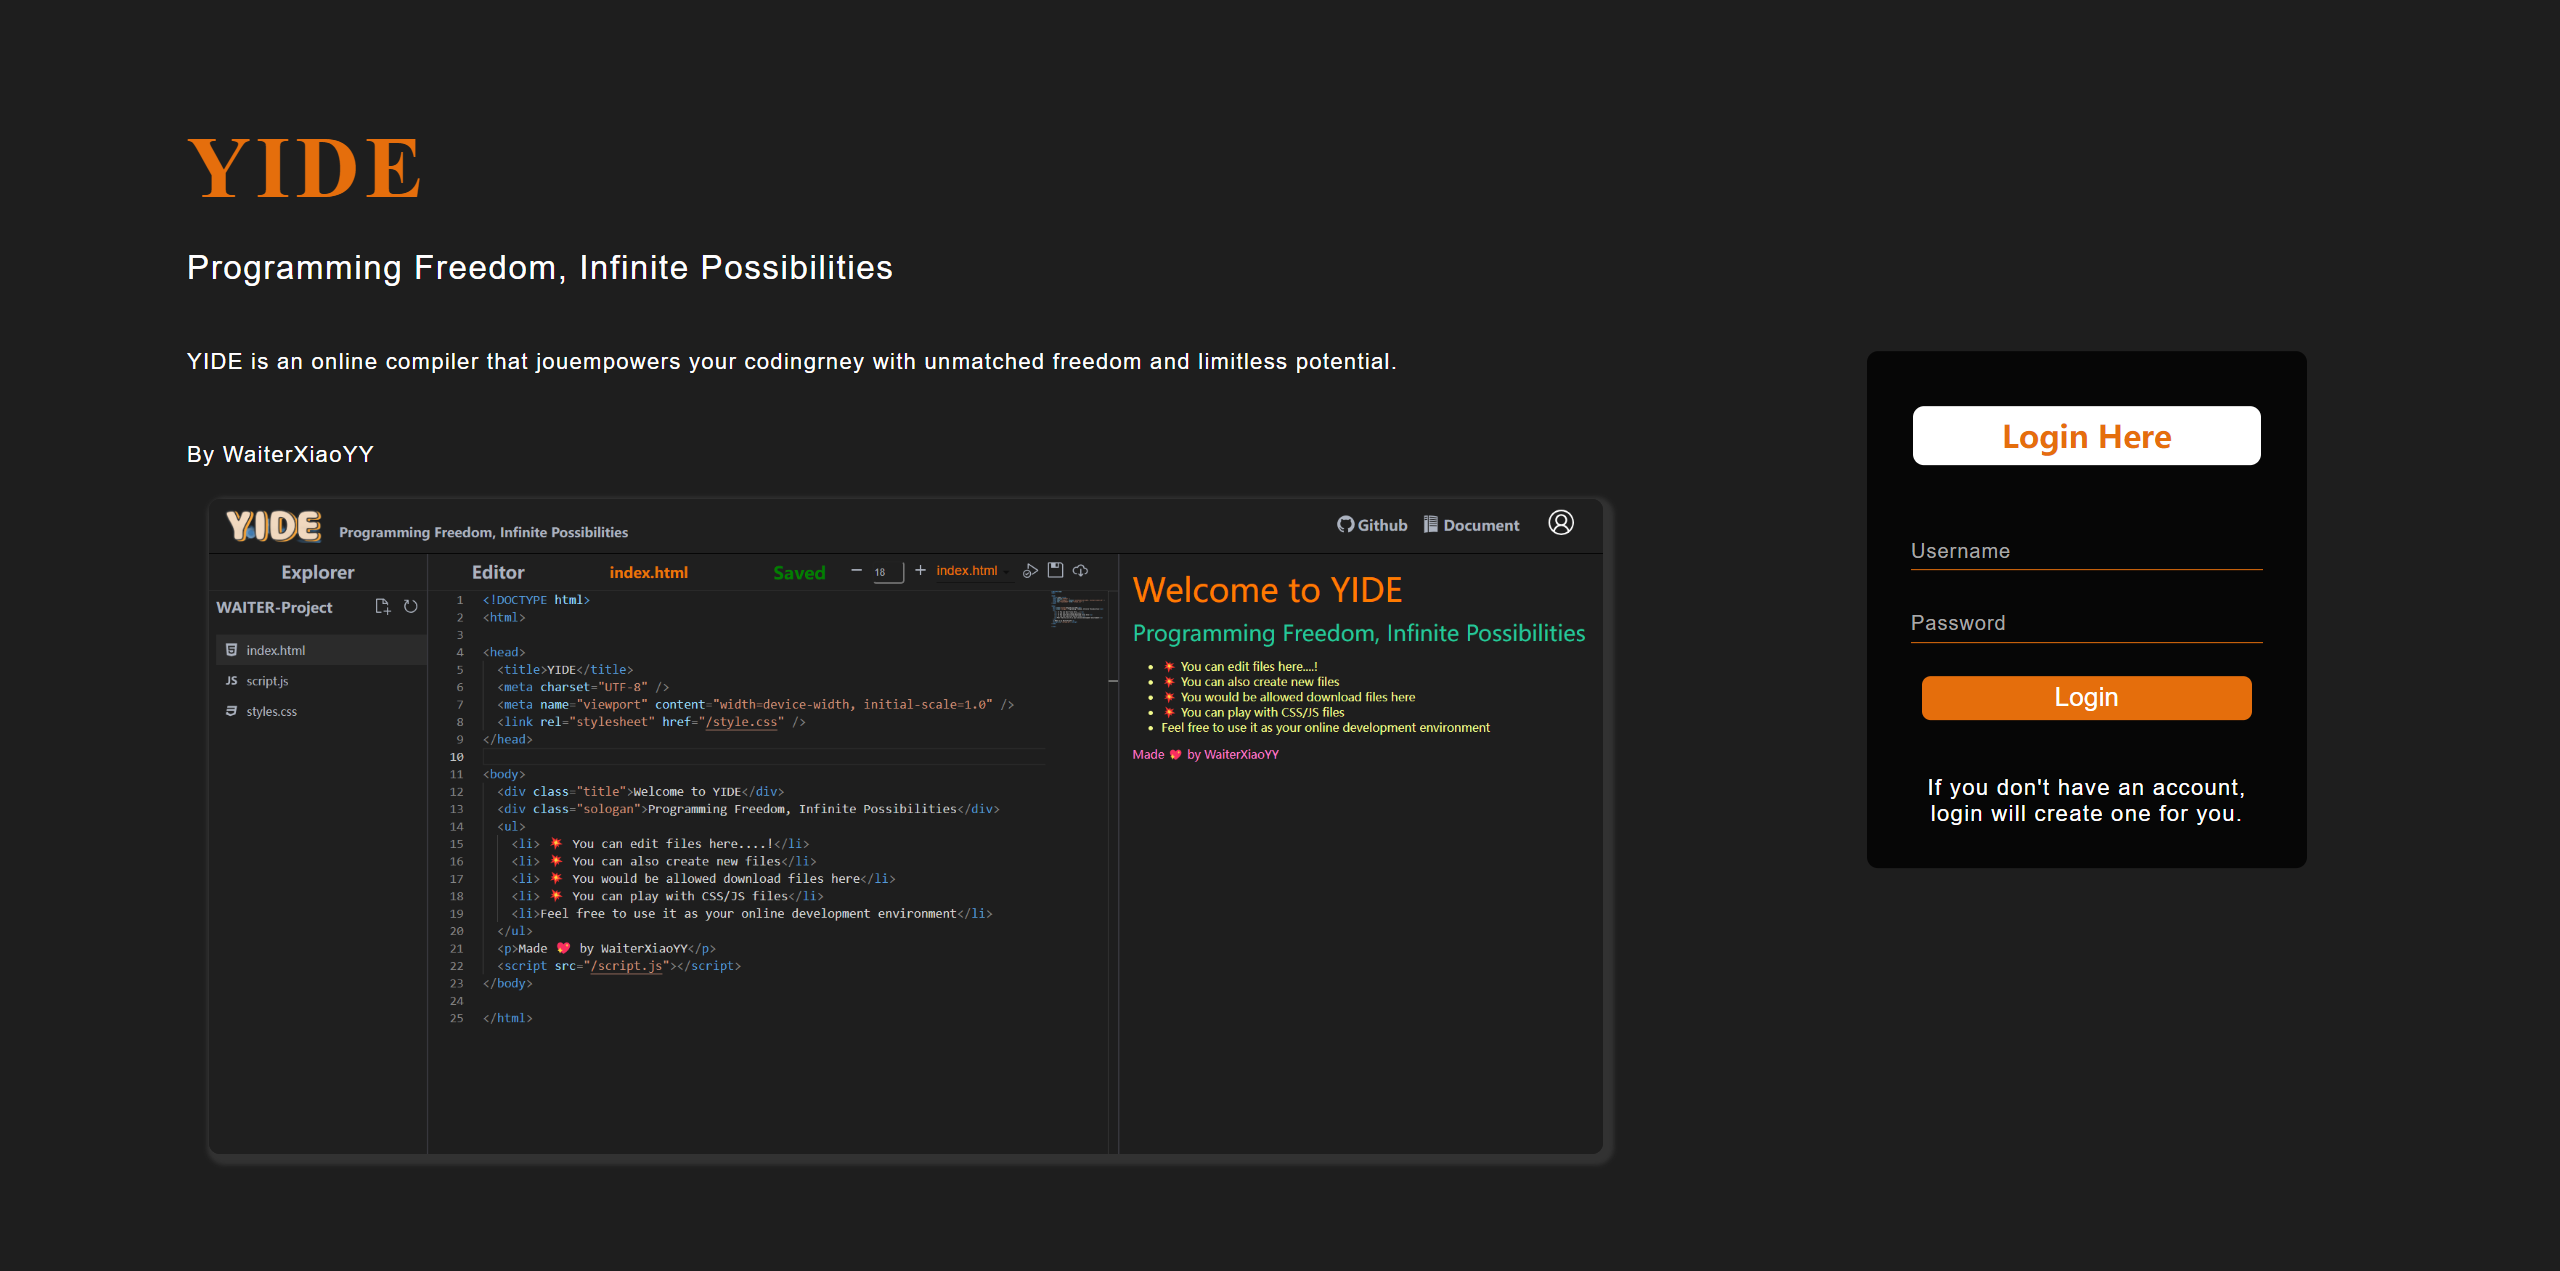Click the YIDE logo inside the preview
Viewport: 2560px width, 1271px height.
[x=273, y=526]
